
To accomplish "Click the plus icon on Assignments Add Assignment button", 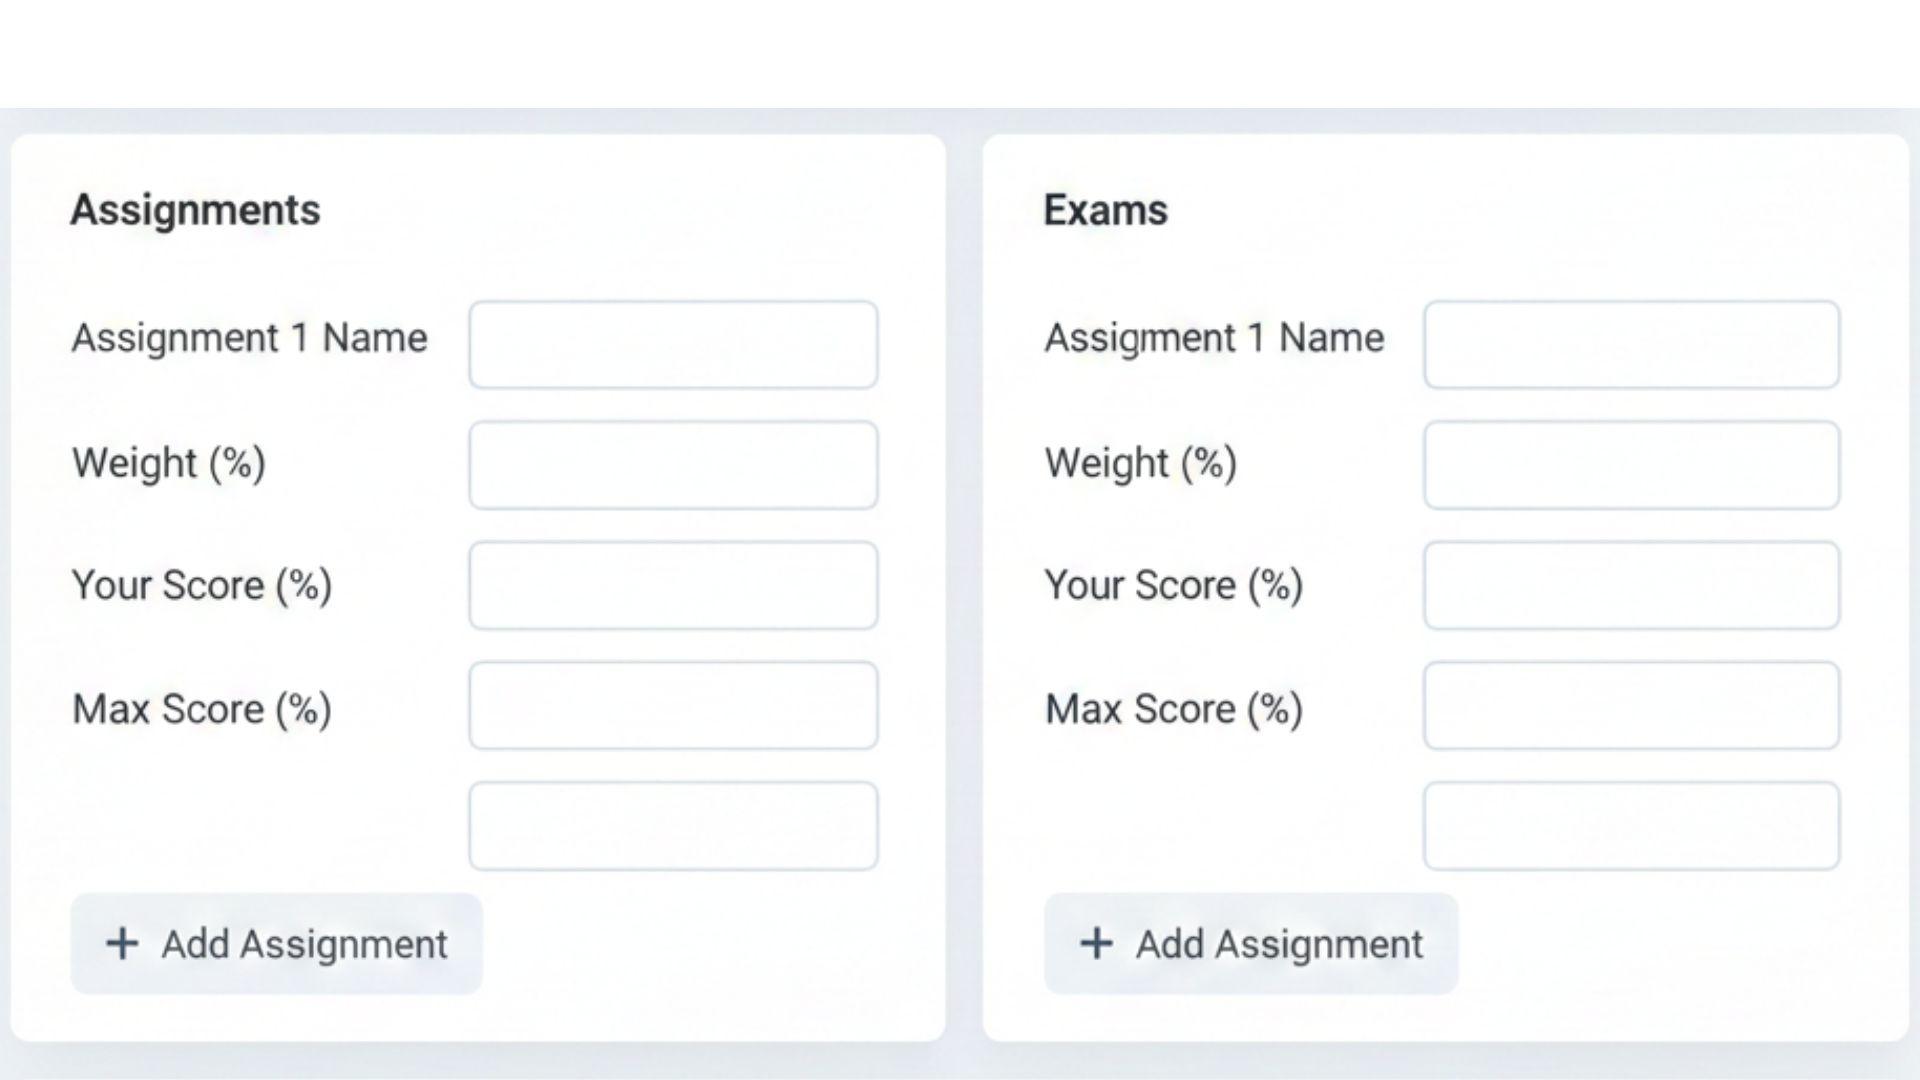I will 122,943.
